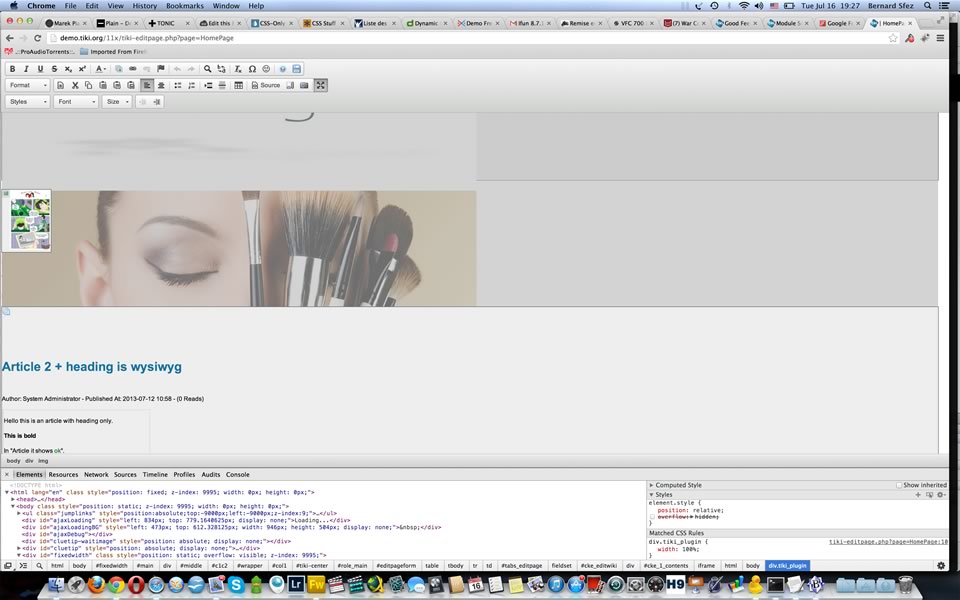
Task: Open the Profiles devtools tab
Action: pyautogui.click(x=184, y=474)
